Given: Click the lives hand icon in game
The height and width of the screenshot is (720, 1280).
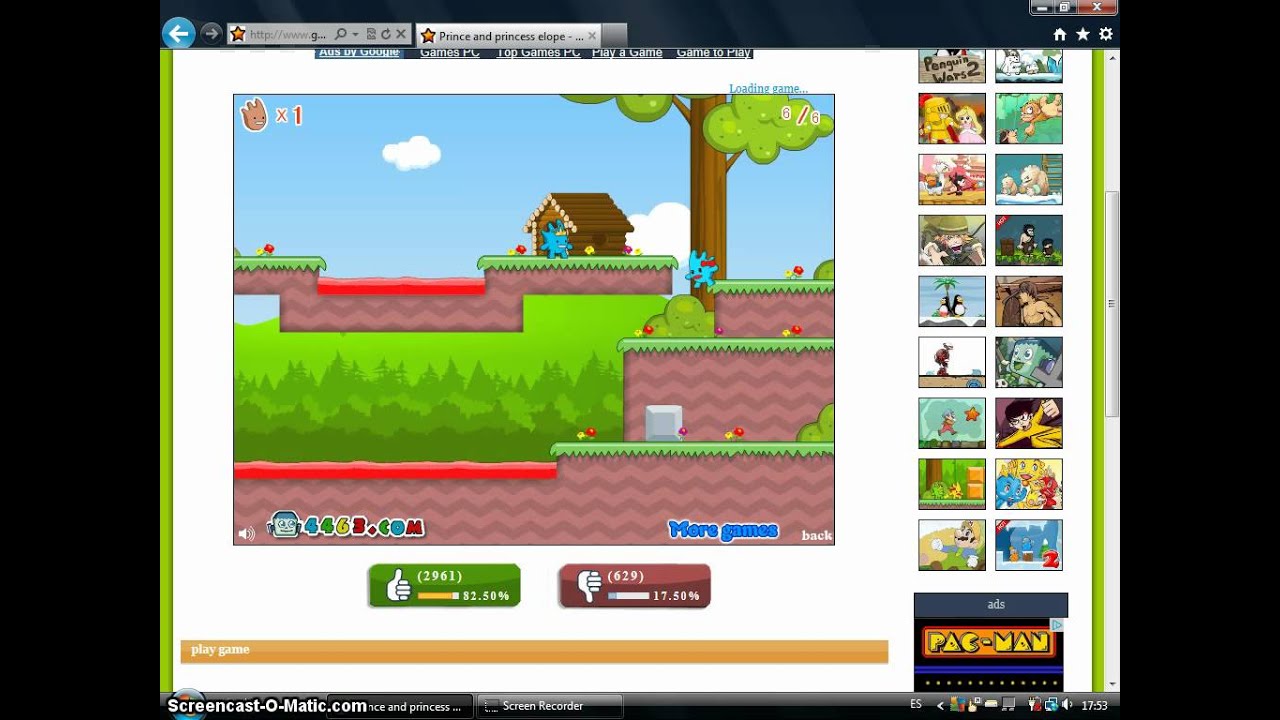Looking at the screenshot, I should point(254,115).
